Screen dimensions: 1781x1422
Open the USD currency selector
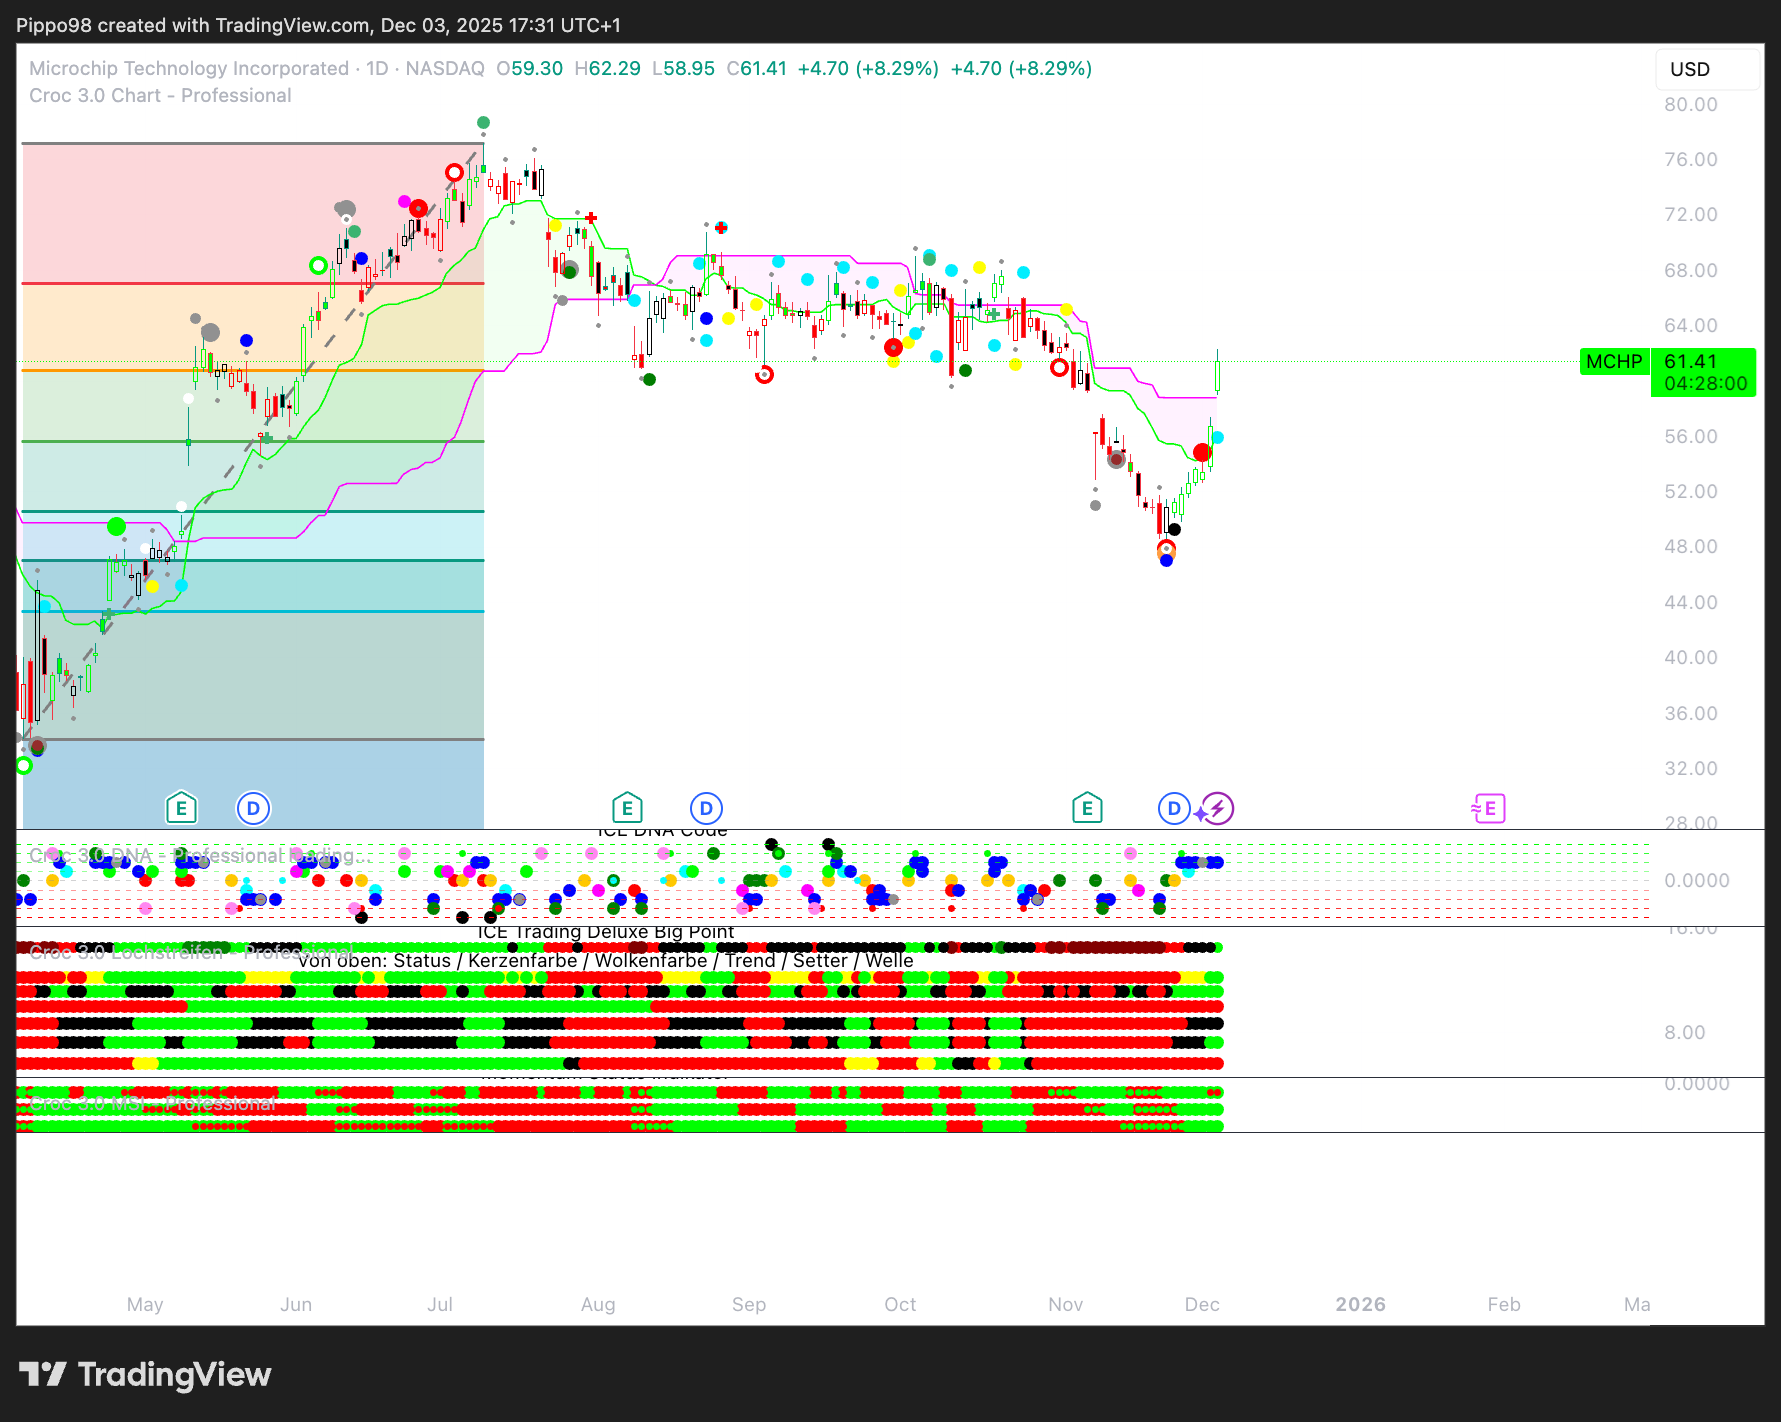coord(1706,69)
